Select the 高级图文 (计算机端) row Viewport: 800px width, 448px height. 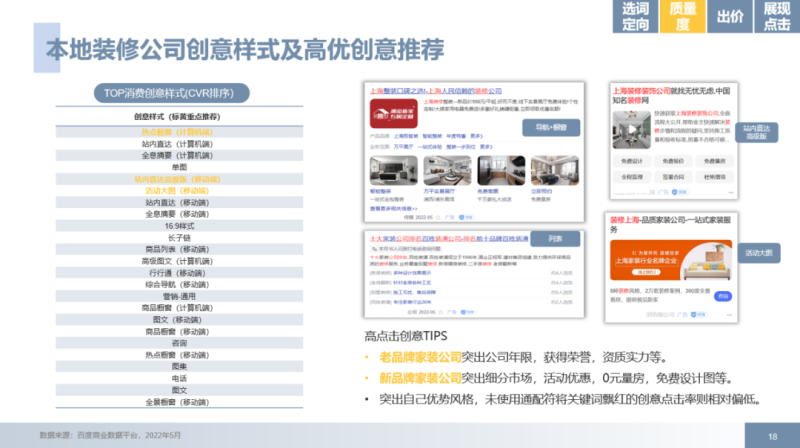click(x=179, y=261)
